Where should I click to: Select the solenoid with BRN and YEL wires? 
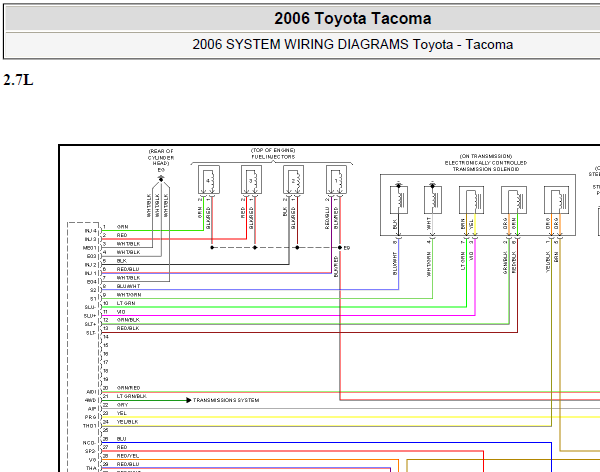(471, 200)
